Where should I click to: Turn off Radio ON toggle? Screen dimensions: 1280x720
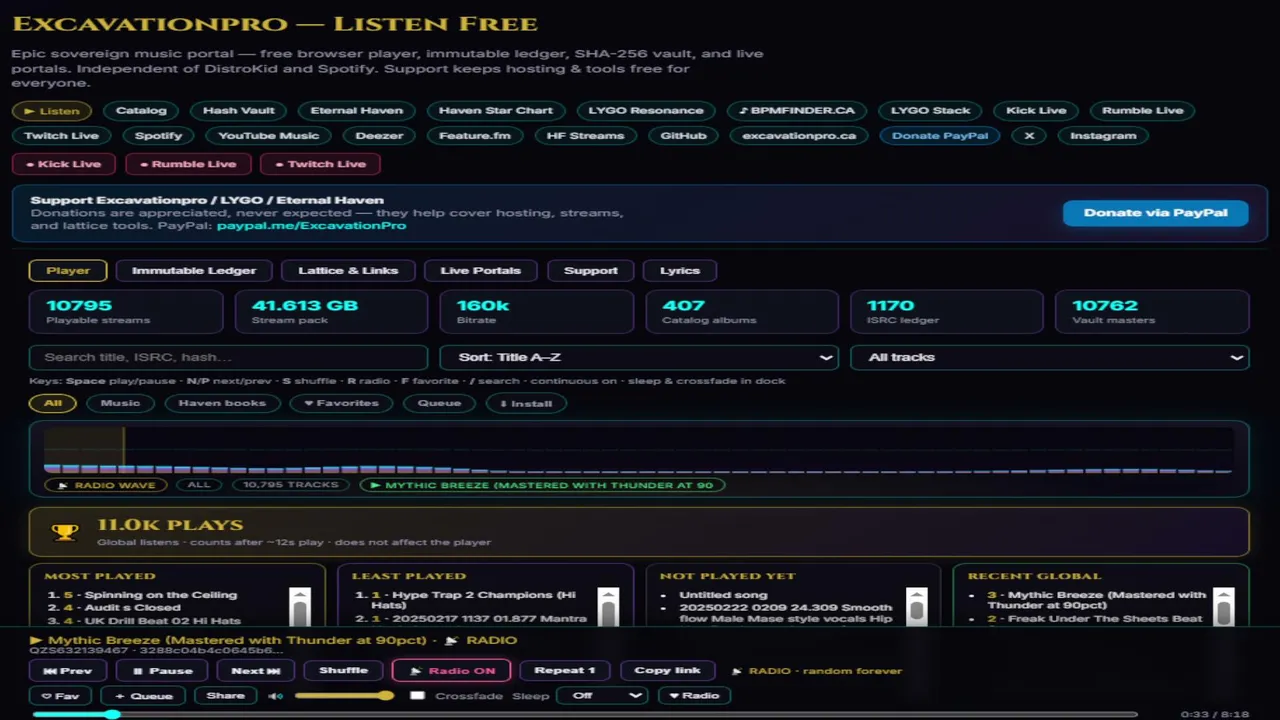click(x=451, y=671)
